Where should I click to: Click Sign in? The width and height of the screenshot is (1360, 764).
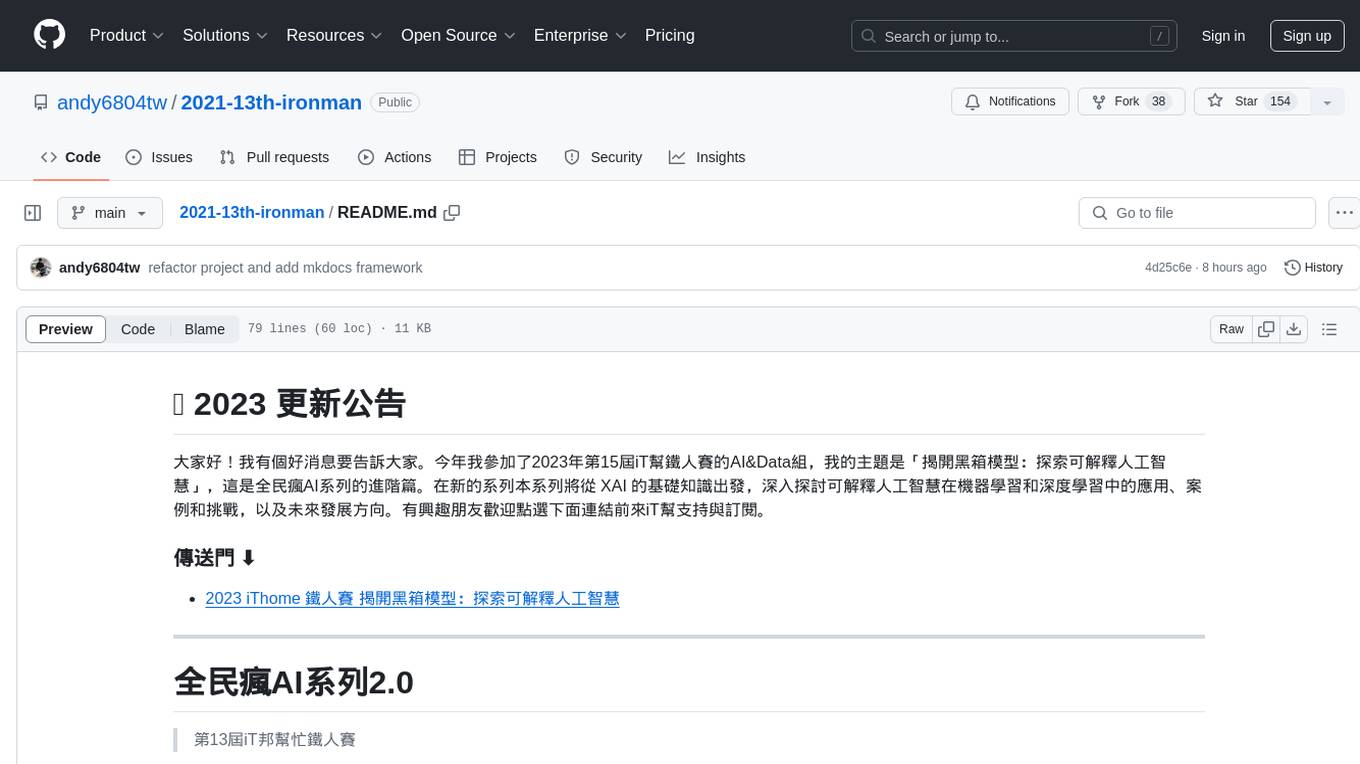point(1223,36)
